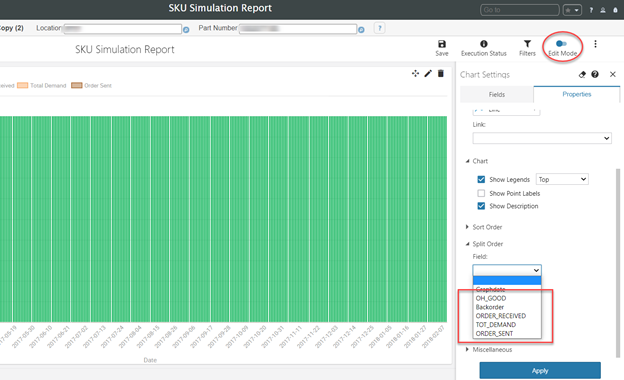This screenshot has height=380, width=624.
Task: Open the Execution Status info icon
Action: (x=484, y=44)
